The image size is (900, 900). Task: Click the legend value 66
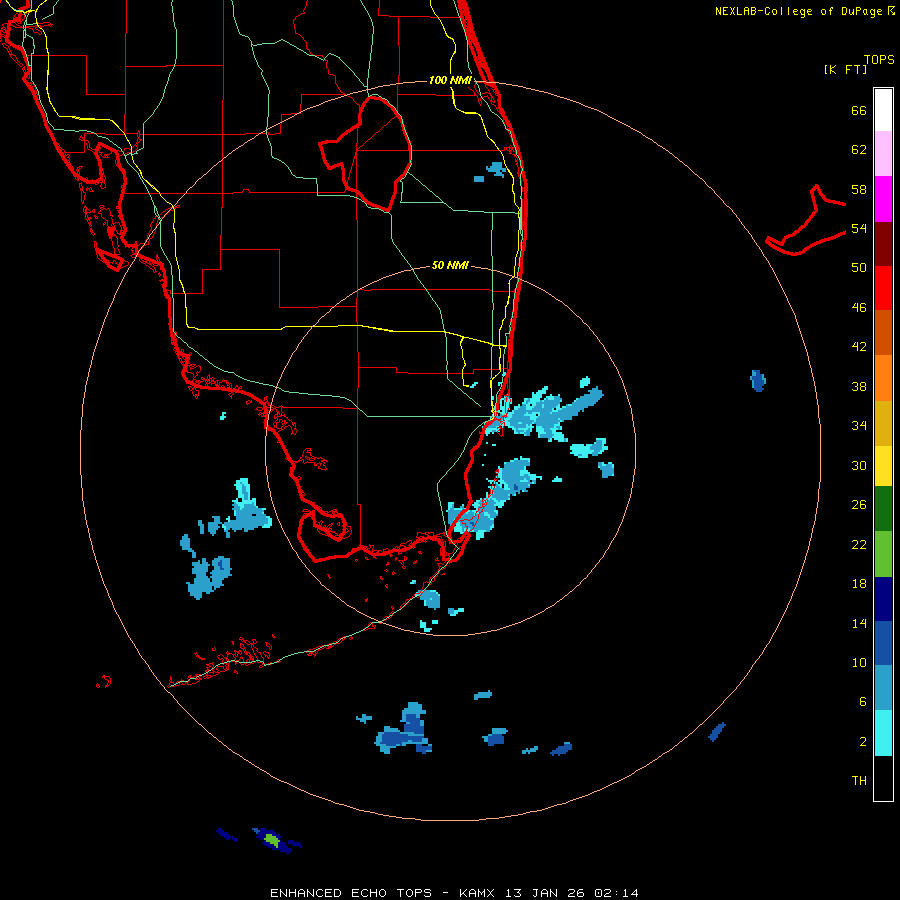click(859, 110)
